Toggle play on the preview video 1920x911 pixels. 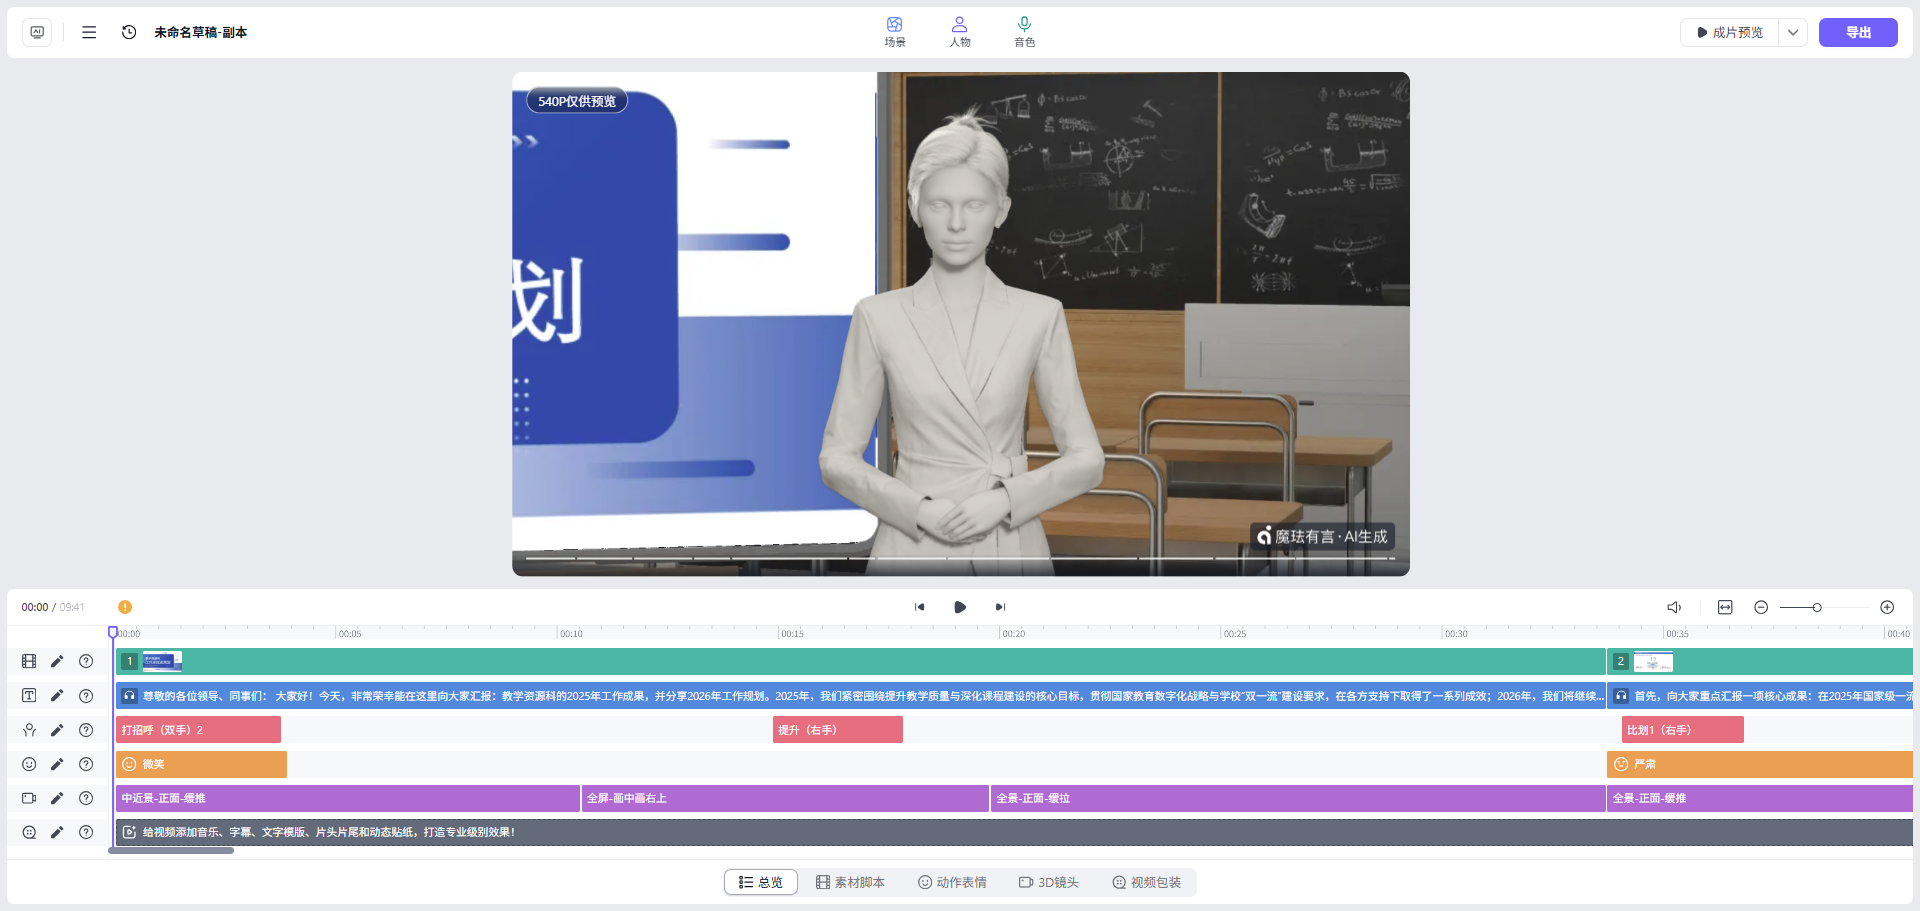960,607
